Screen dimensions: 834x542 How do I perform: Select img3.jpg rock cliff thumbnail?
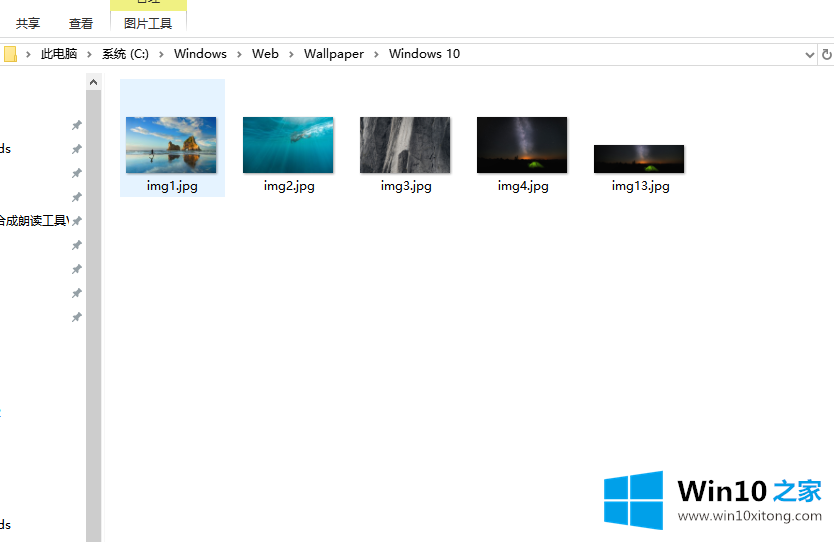click(405, 145)
